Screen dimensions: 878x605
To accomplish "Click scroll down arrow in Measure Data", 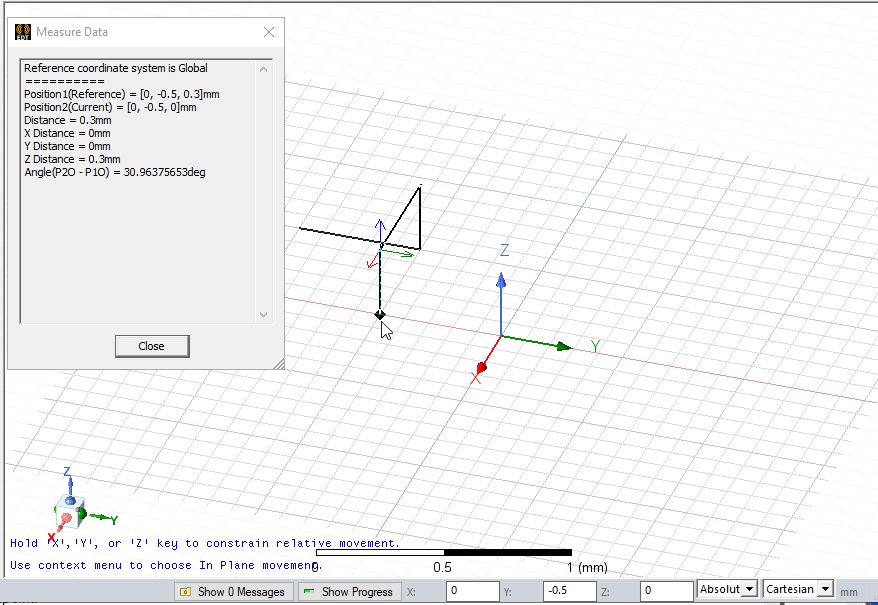I will (263, 315).
